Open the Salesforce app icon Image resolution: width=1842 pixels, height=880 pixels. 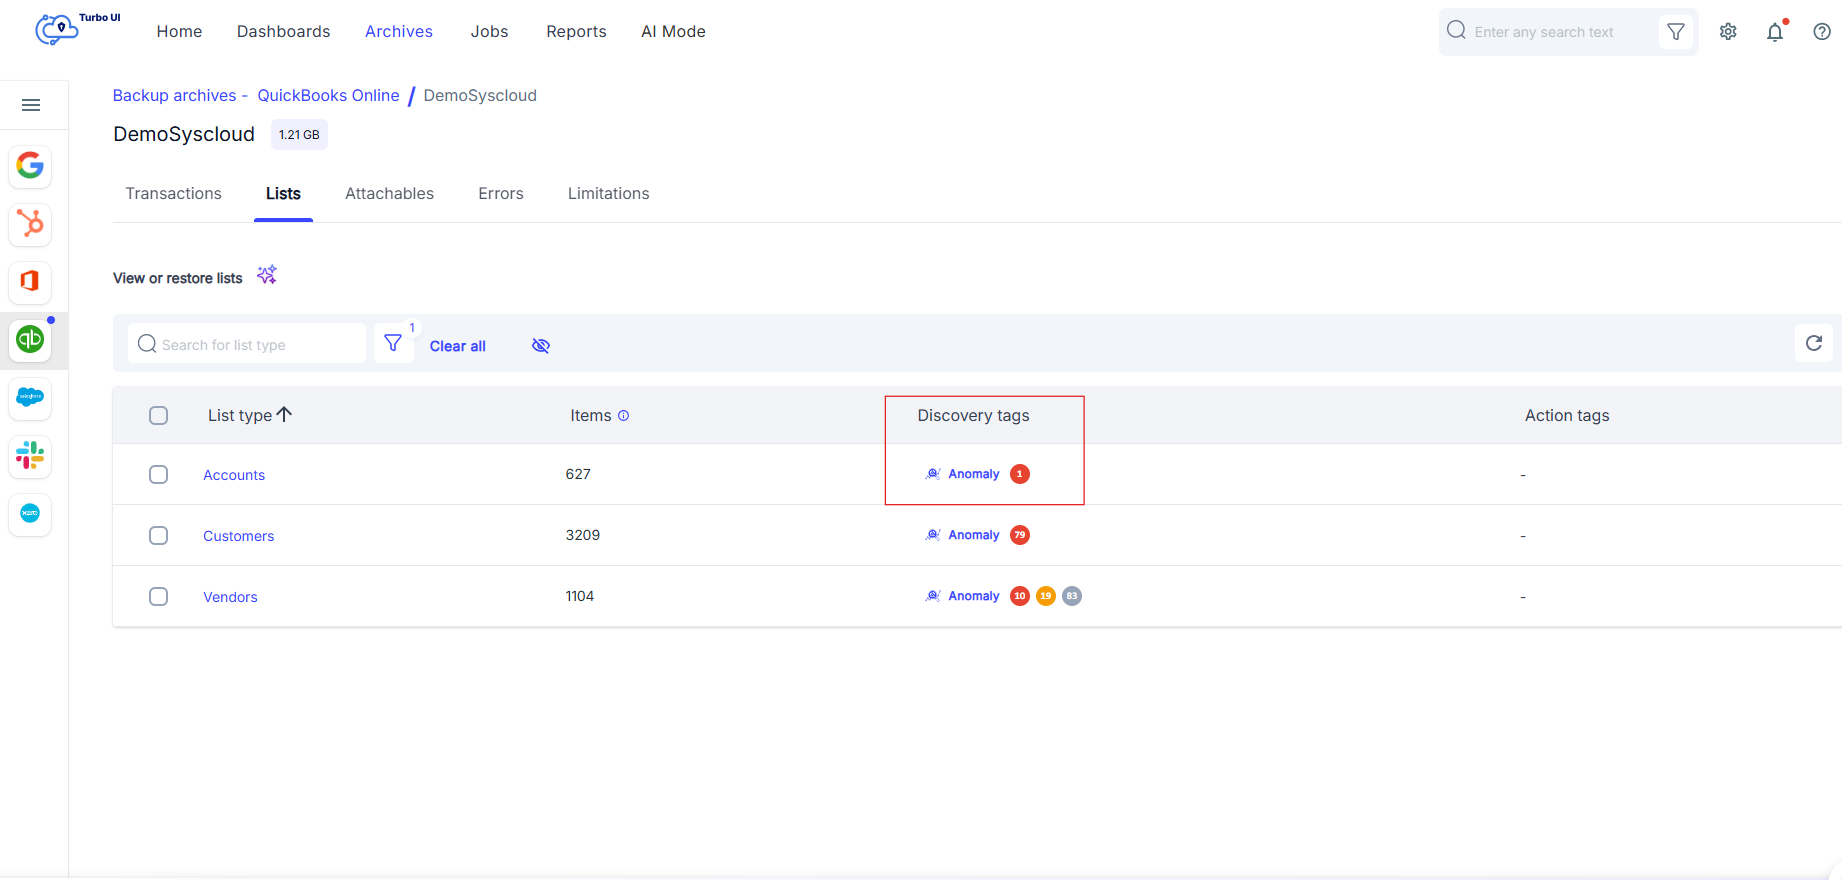pos(30,397)
